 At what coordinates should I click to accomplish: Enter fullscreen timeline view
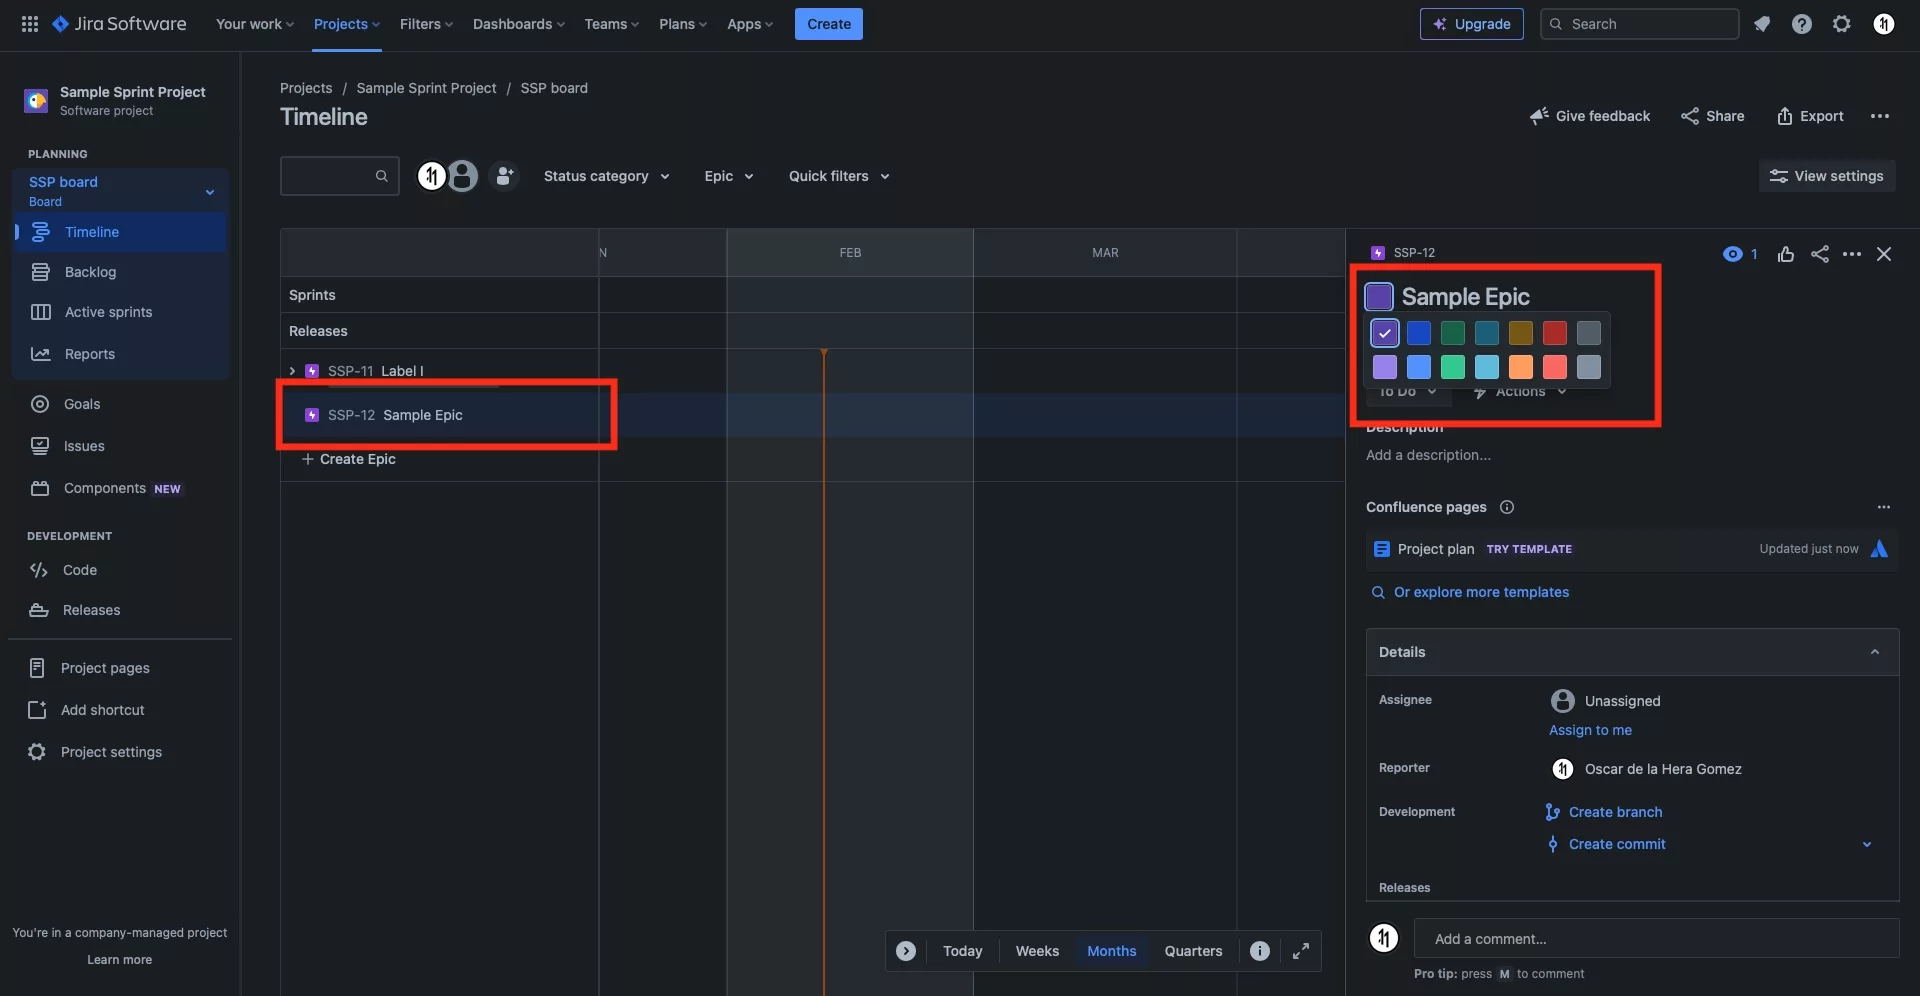point(1301,951)
